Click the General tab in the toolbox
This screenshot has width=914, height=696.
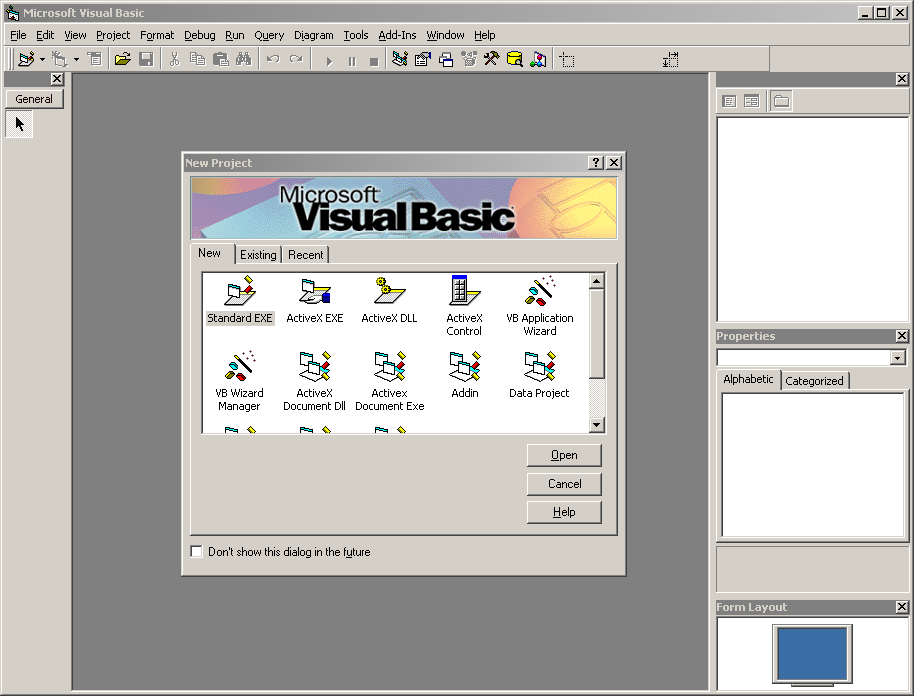point(34,99)
